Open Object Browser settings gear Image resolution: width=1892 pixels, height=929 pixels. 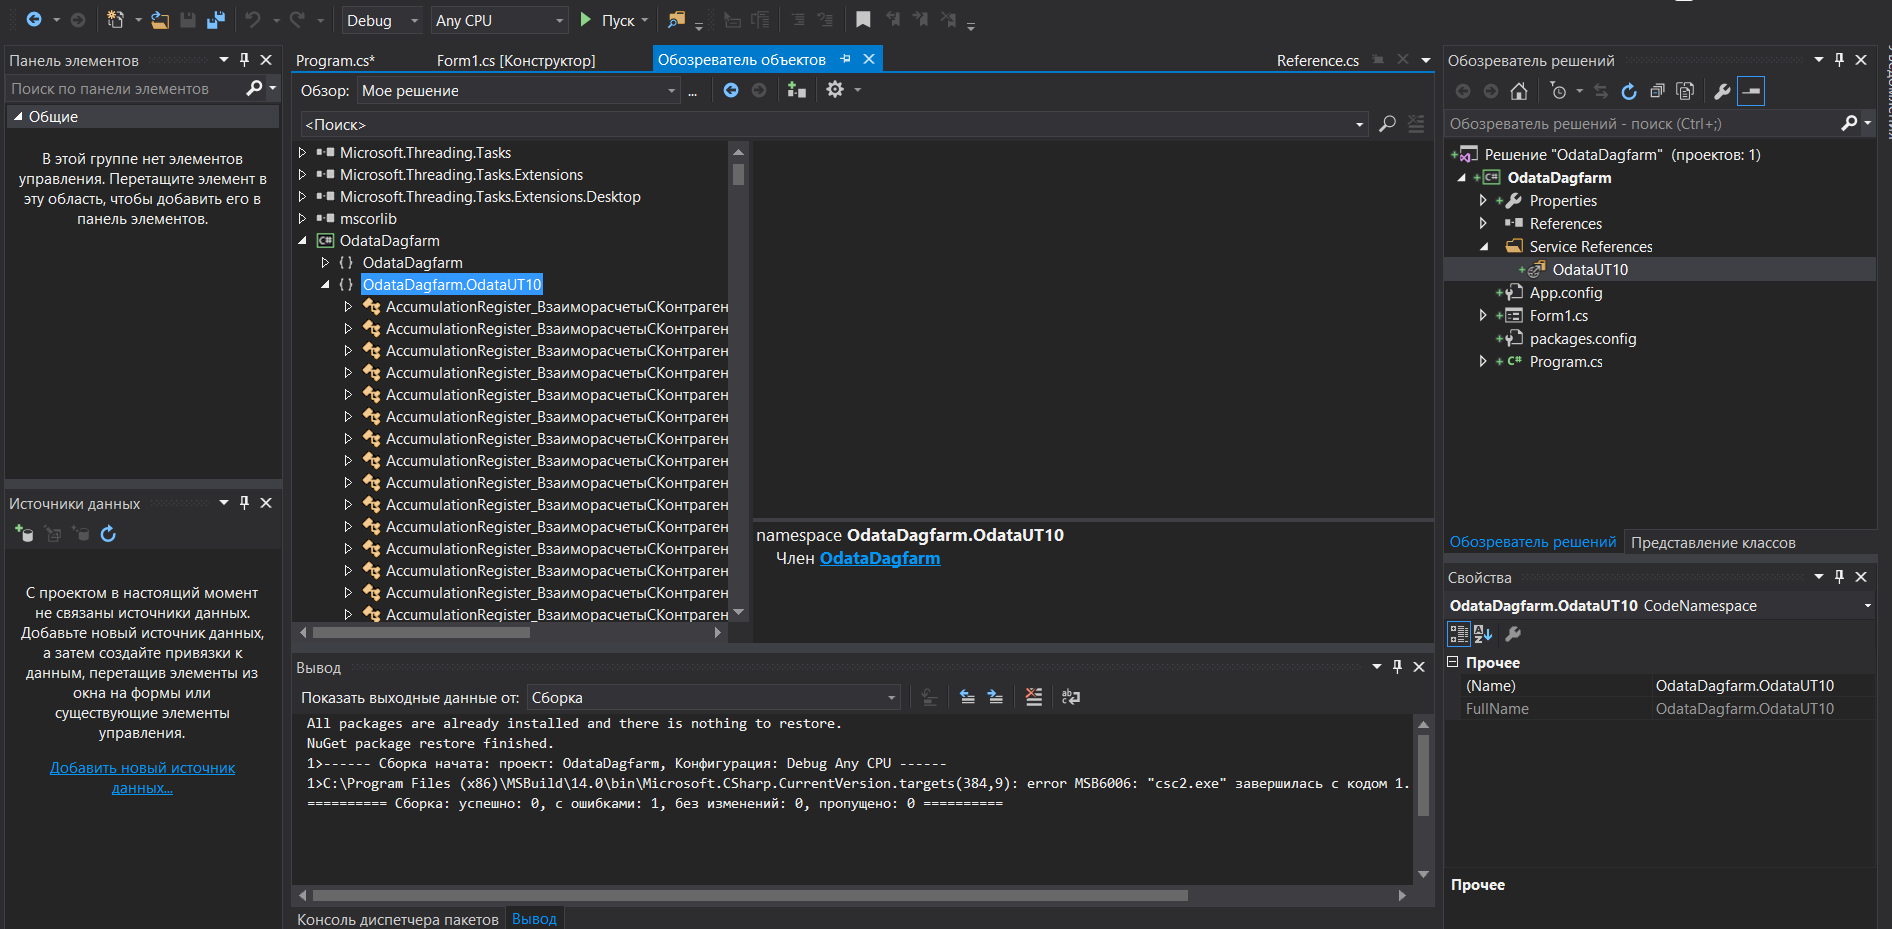pos(835,90)
